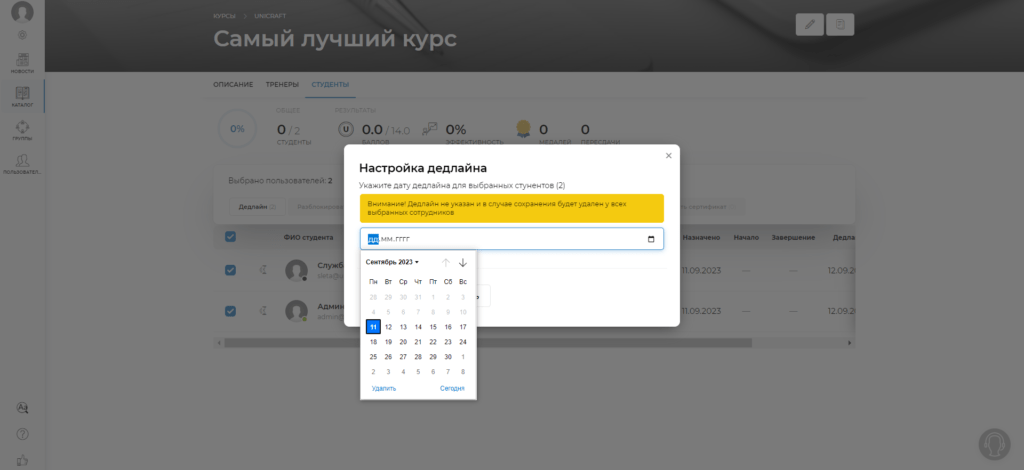Click the horizontal table scrollbar
Viewport: 1024px width, 470px height.
tap(488, 343)
